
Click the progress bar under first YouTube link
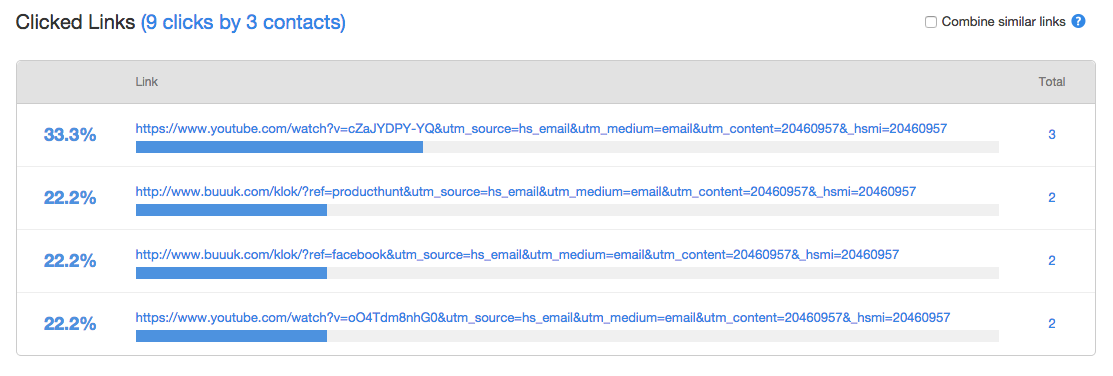(x=567, y=147)
